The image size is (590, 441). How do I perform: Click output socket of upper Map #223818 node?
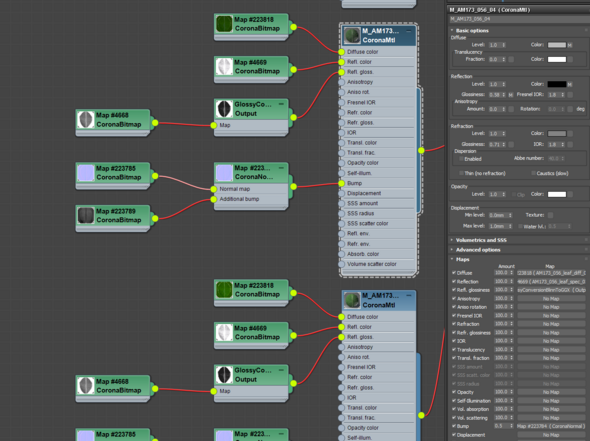click(x=293, y=27)
